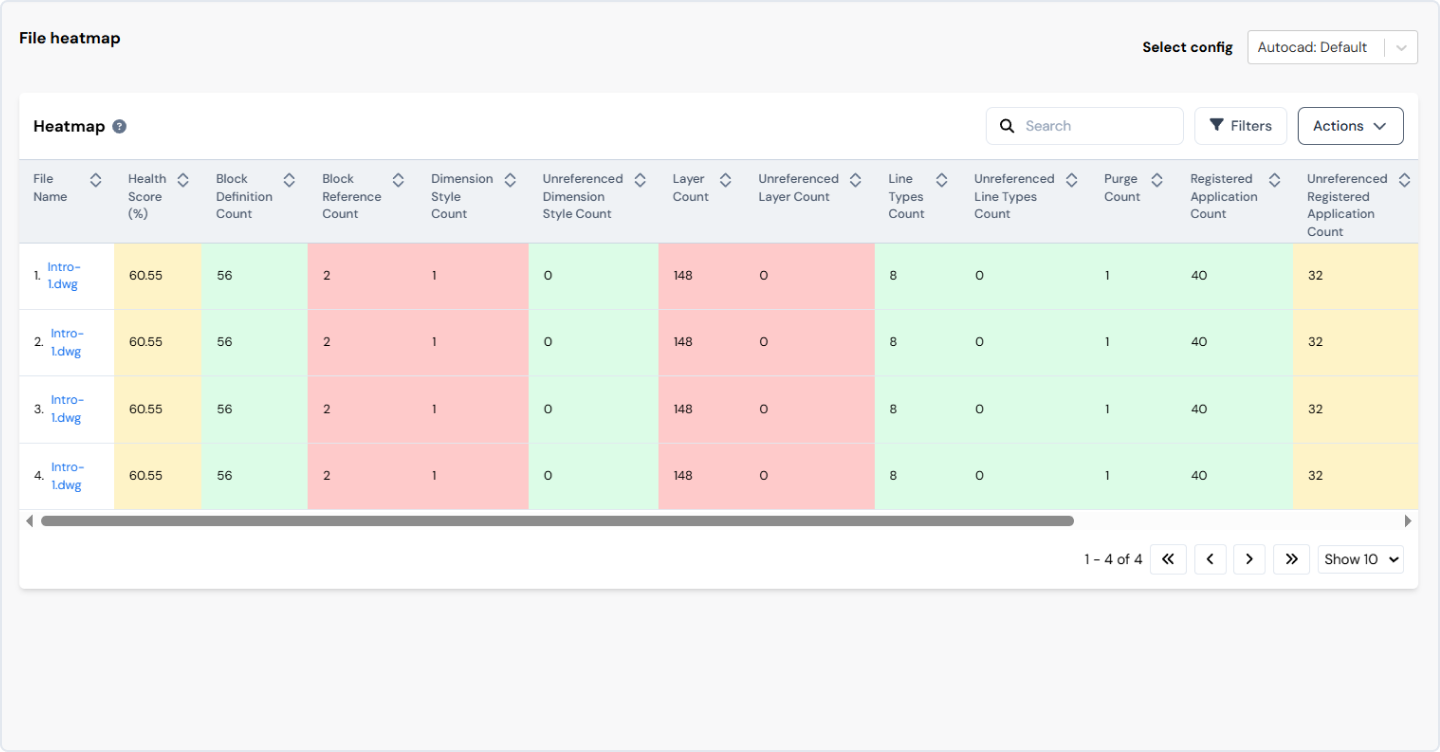Image resolution: width=1440 pixels, height=752 pixels.
Task: Sort by Health Score column arrows
Action: 183,180
